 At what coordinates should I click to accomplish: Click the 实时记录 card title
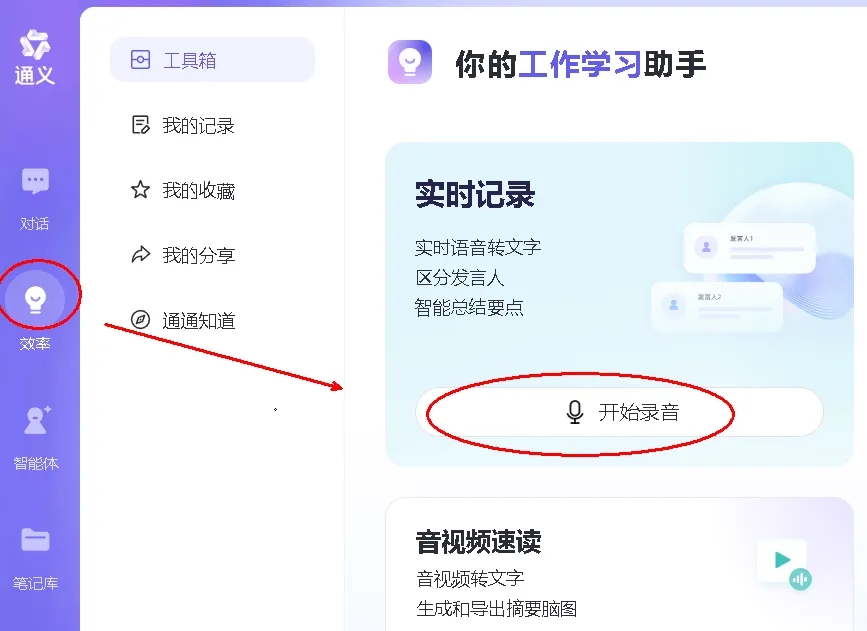point(475,195)
